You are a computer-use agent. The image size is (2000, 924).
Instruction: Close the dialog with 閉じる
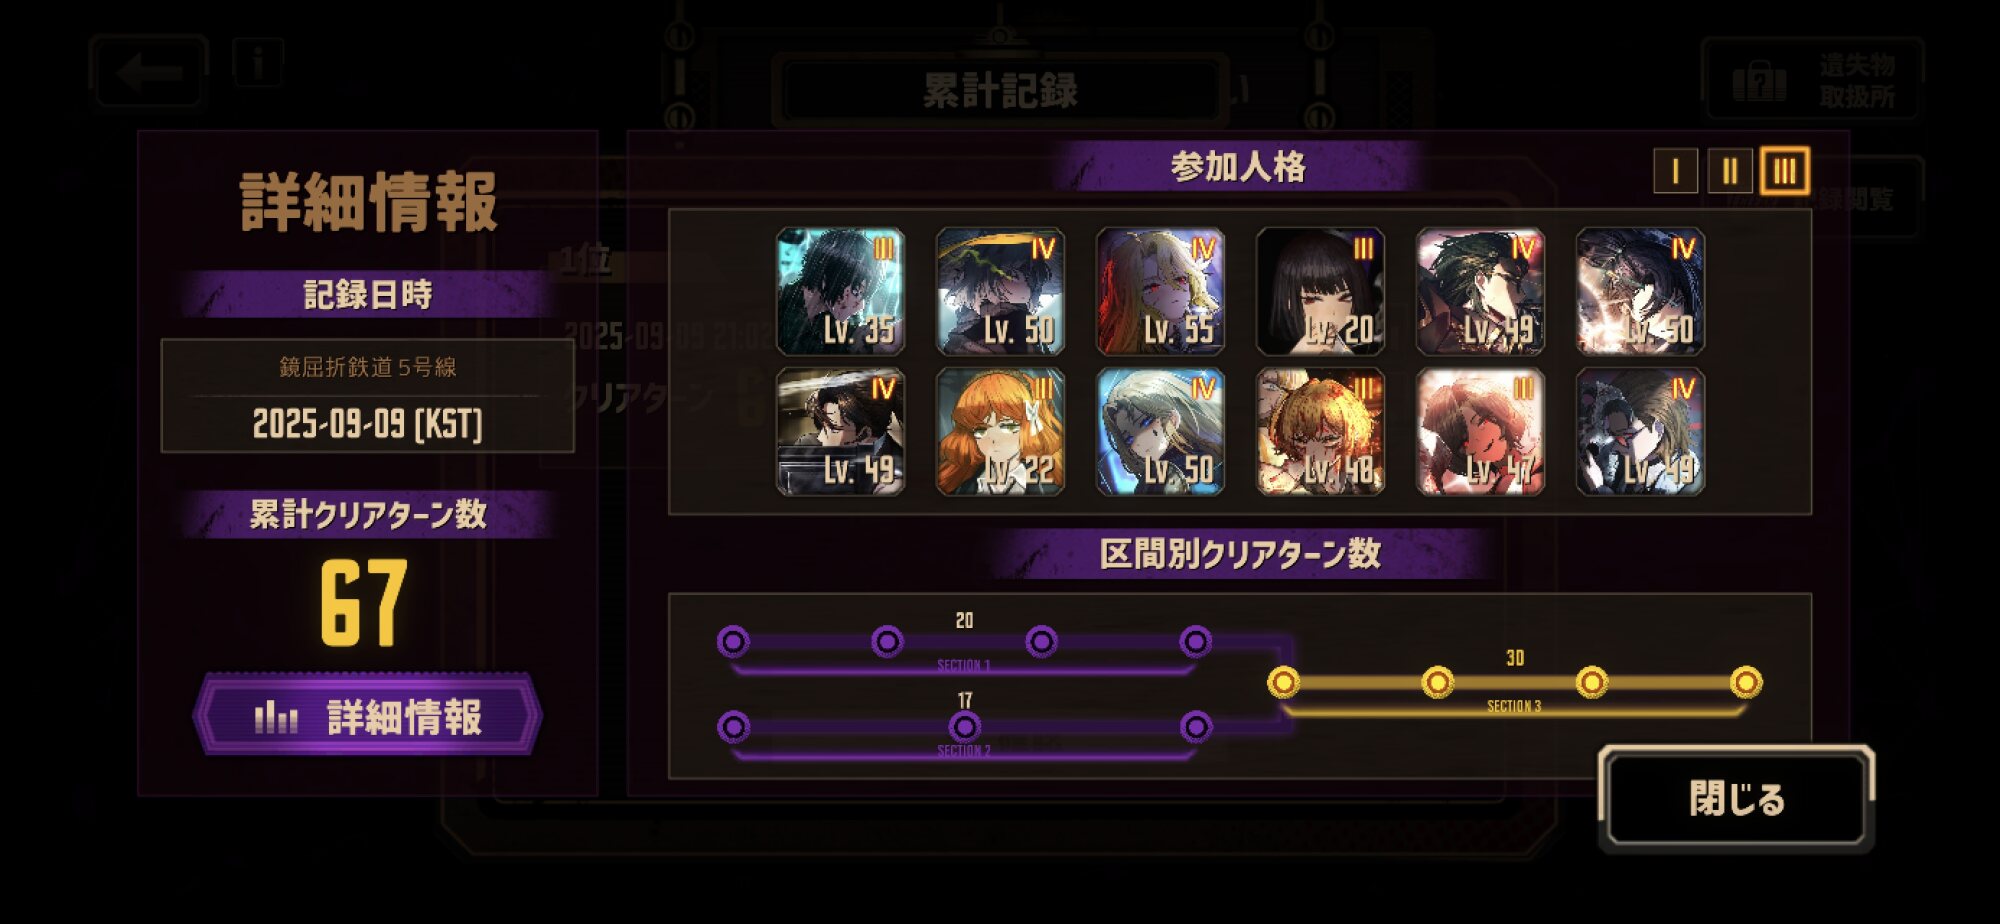point(1736,799)
